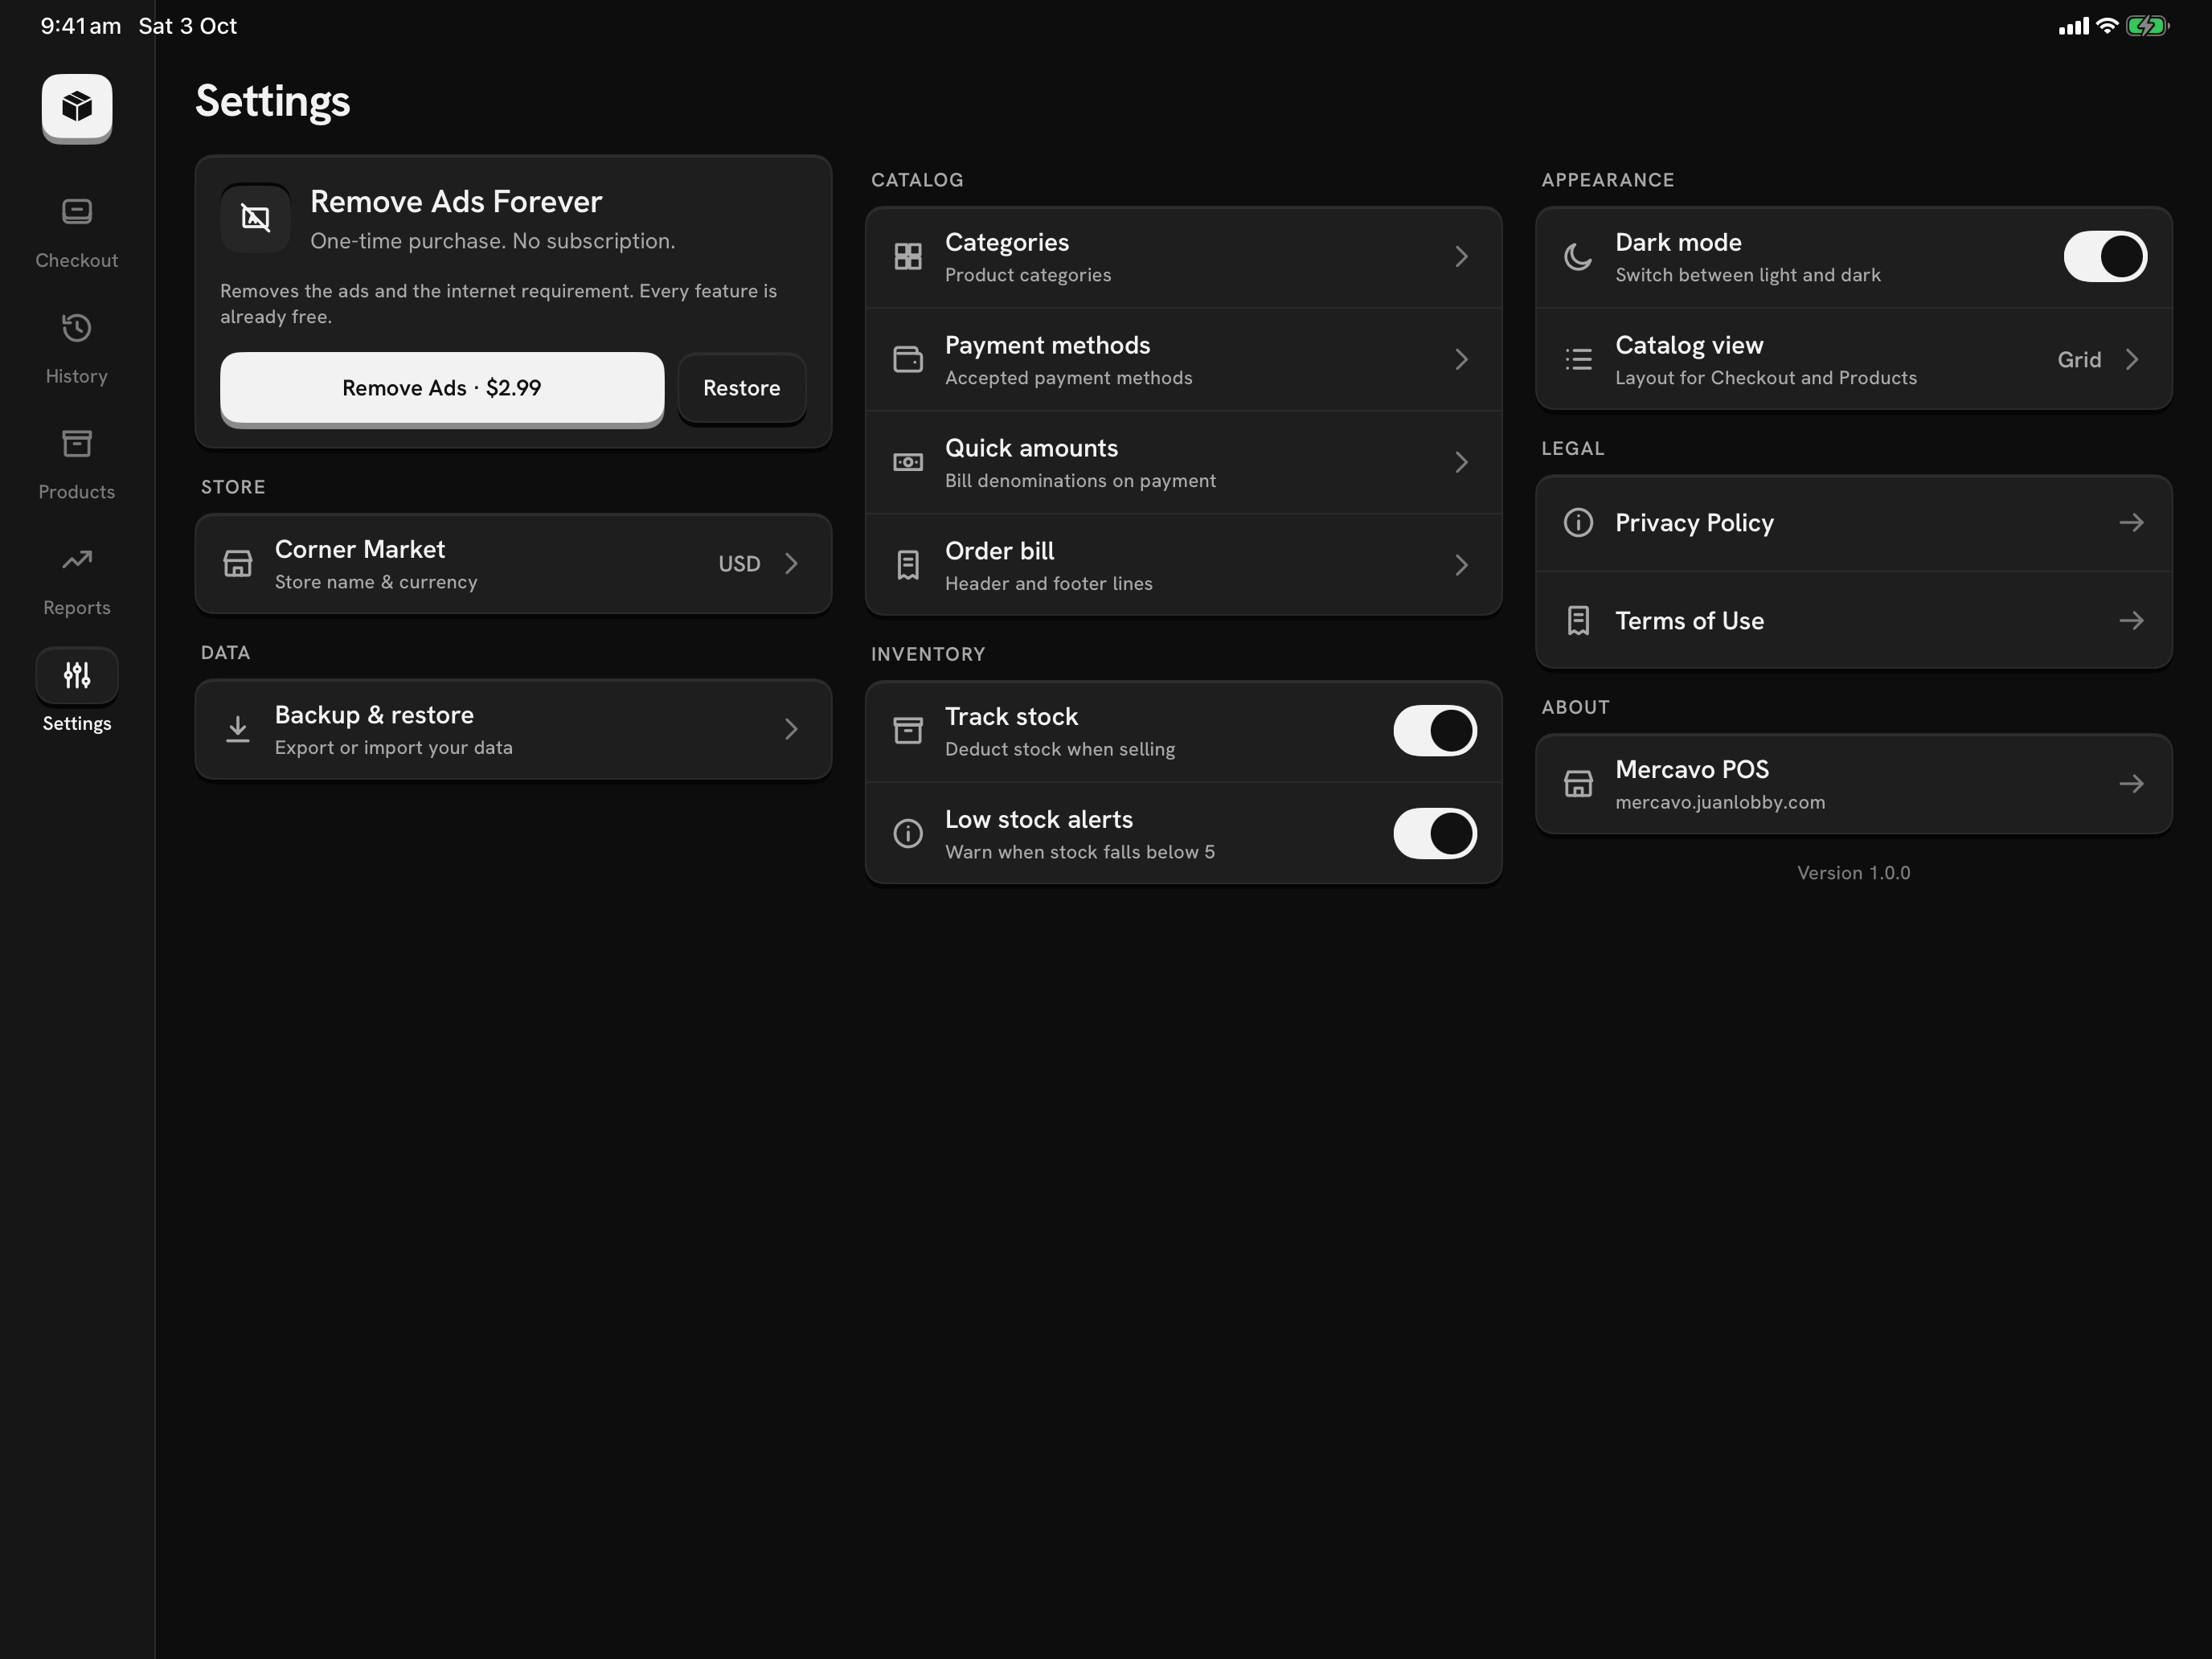Screen dimensions: 2212x1659
Task: Select the Settings sliders icon
Action: point(77,675)
